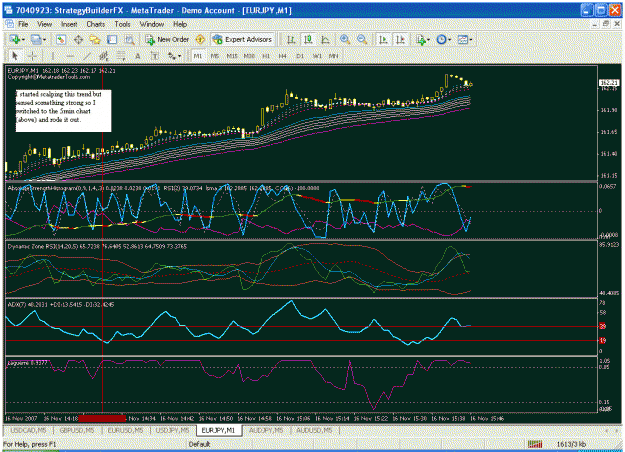Switch to the USDJPY,M5 chart tab

[x=172, y=430]
